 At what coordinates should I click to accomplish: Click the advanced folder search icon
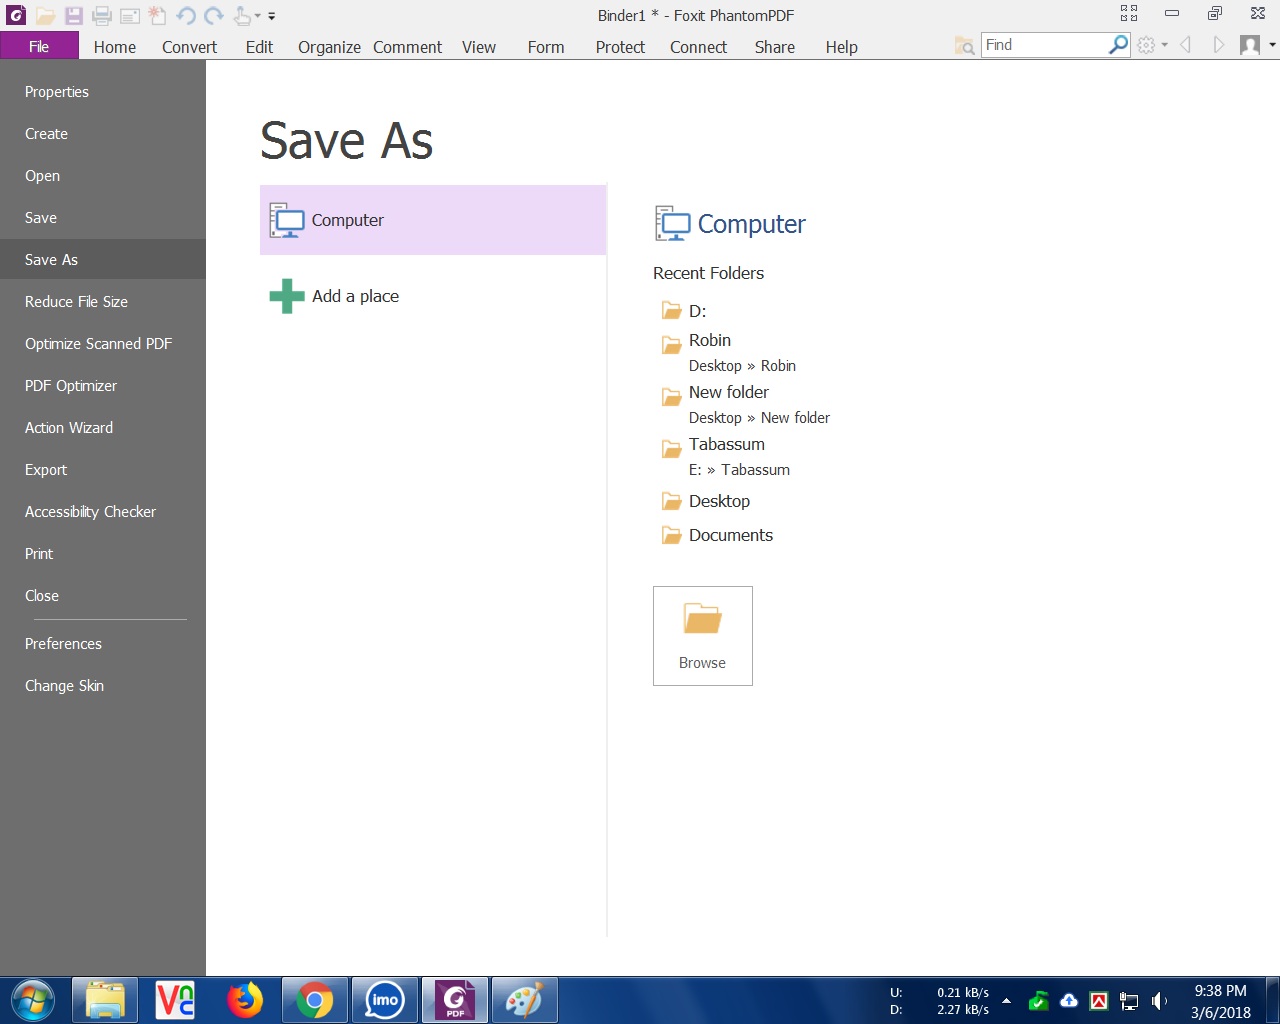tap(964, 46)
